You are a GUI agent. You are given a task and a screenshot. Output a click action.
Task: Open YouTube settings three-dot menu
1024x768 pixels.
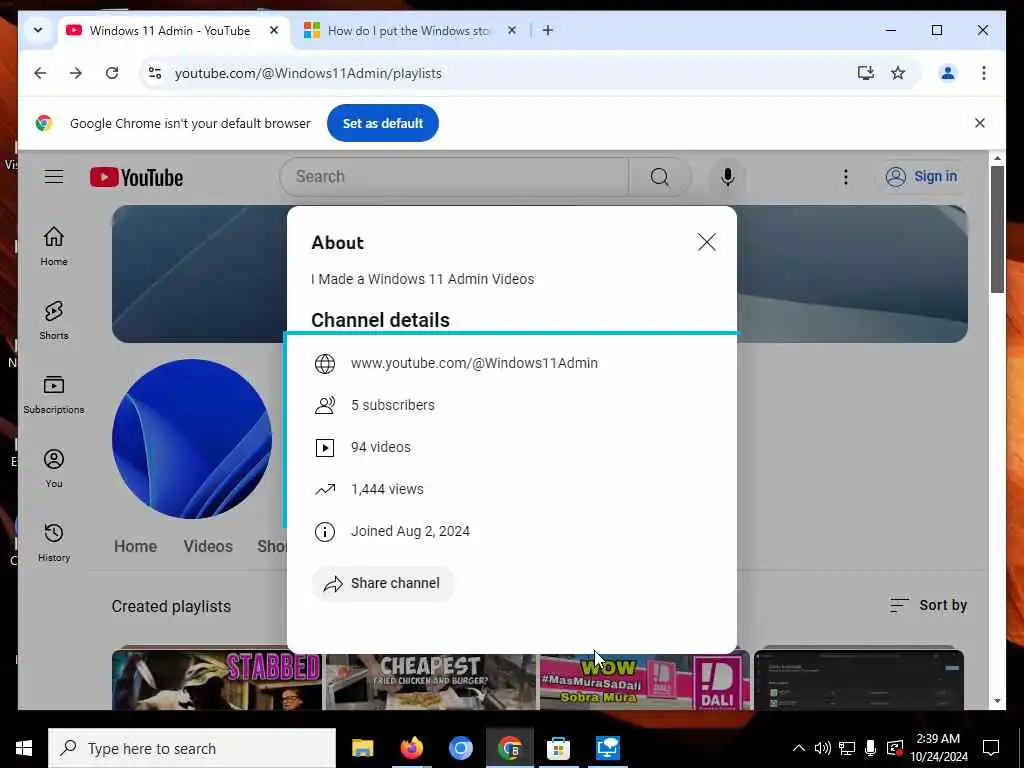[846, 177]
